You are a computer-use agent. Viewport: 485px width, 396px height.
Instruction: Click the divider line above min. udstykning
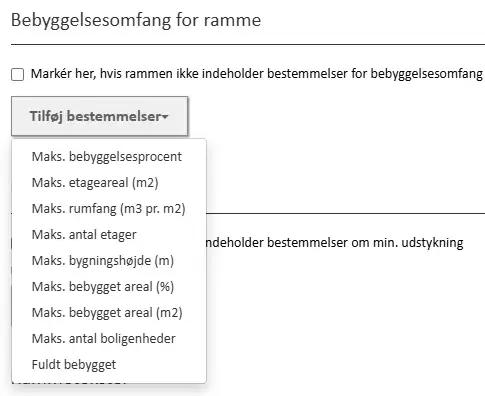346,213
